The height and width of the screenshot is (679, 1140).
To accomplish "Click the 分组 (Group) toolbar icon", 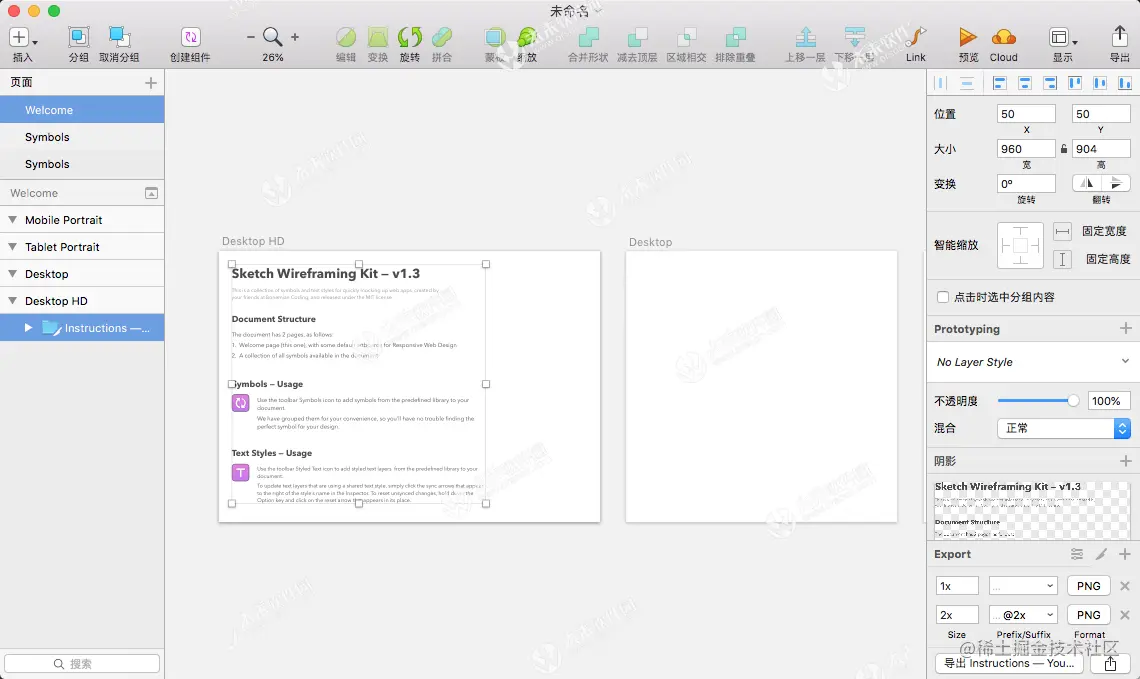I will (x=79, y=37).
